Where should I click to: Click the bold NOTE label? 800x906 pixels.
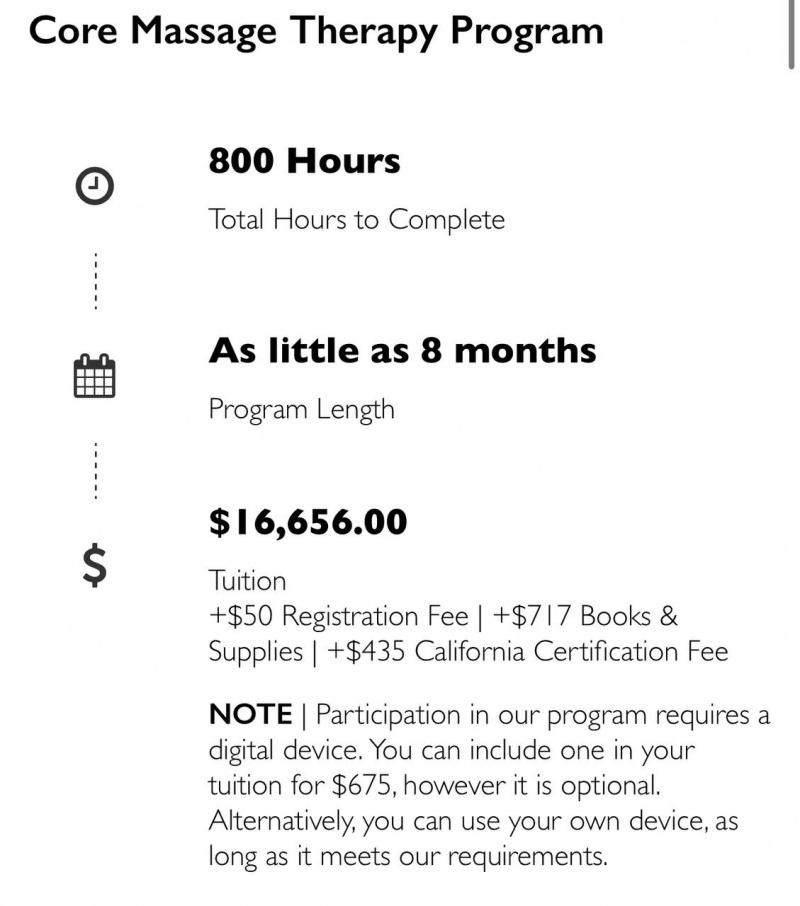click(x=249, y=715)
